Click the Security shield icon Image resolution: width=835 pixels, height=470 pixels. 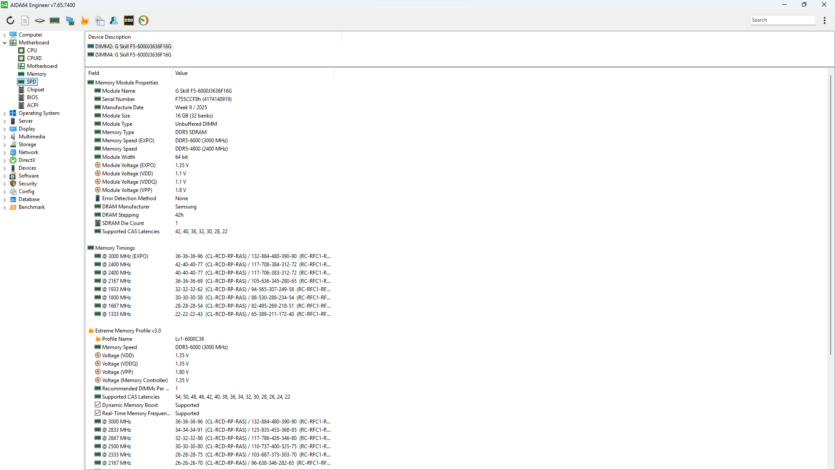point(13,183)
